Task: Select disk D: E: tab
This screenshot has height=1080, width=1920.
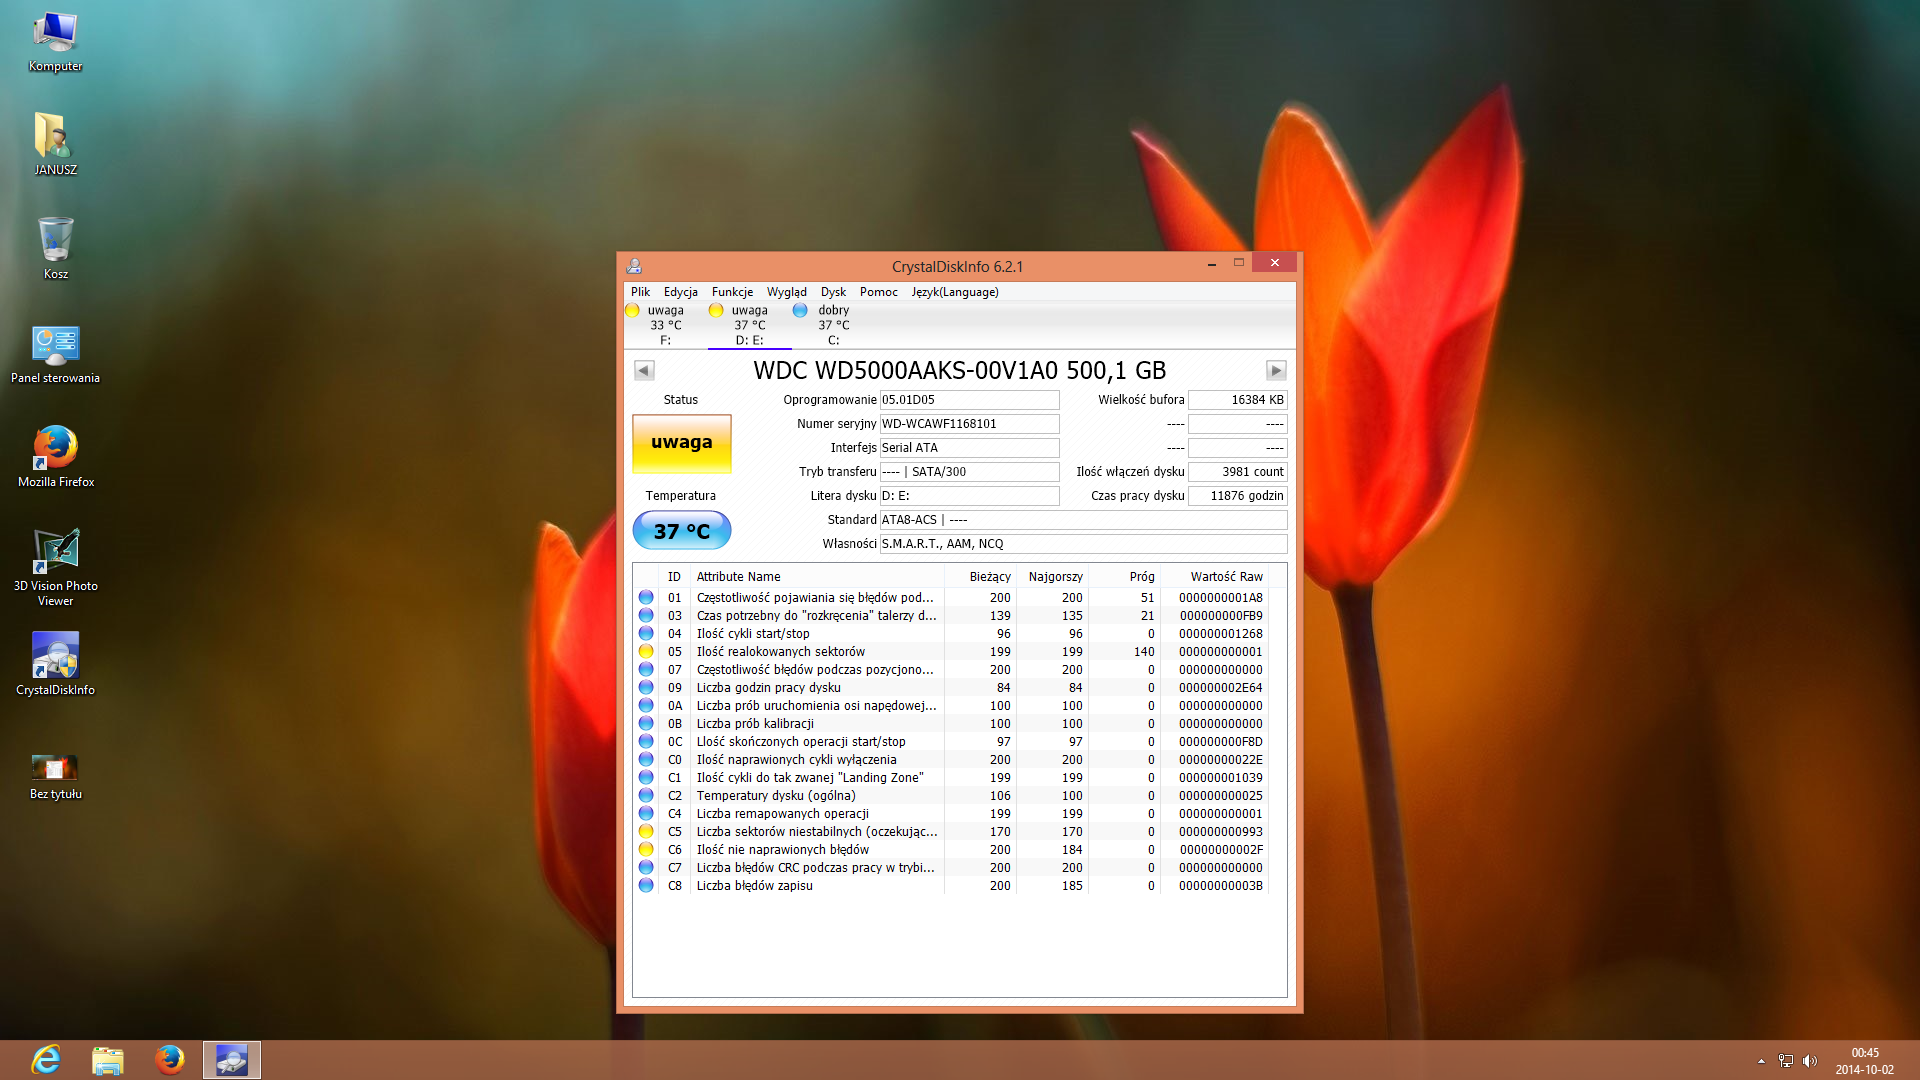Action: (748, 325)
